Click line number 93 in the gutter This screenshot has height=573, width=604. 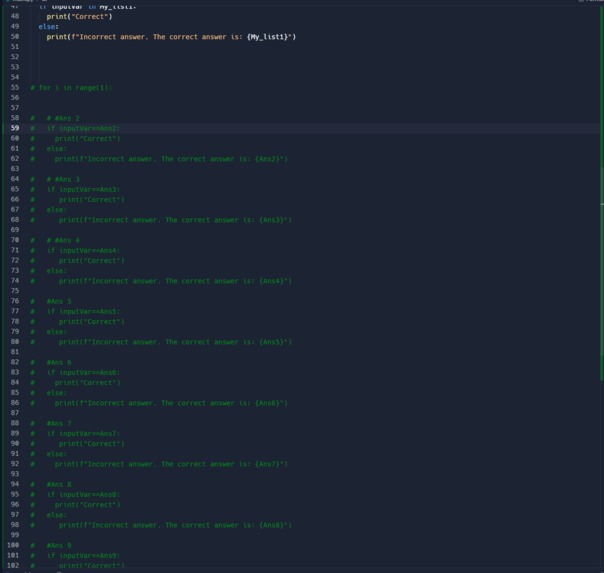[15, 474]
